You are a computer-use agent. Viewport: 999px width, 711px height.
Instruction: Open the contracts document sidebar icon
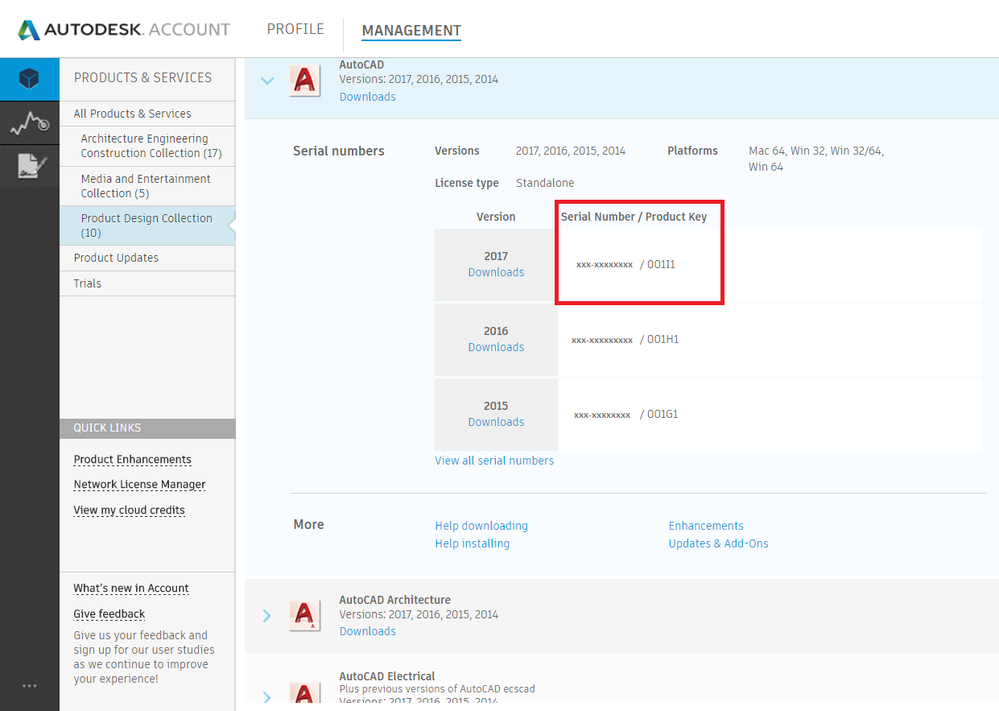click(x=29, y=166)
